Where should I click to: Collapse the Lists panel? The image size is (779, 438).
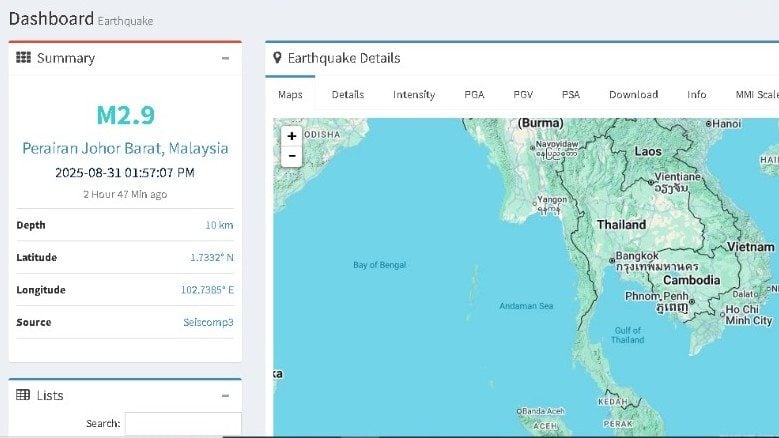coord(225,395)
